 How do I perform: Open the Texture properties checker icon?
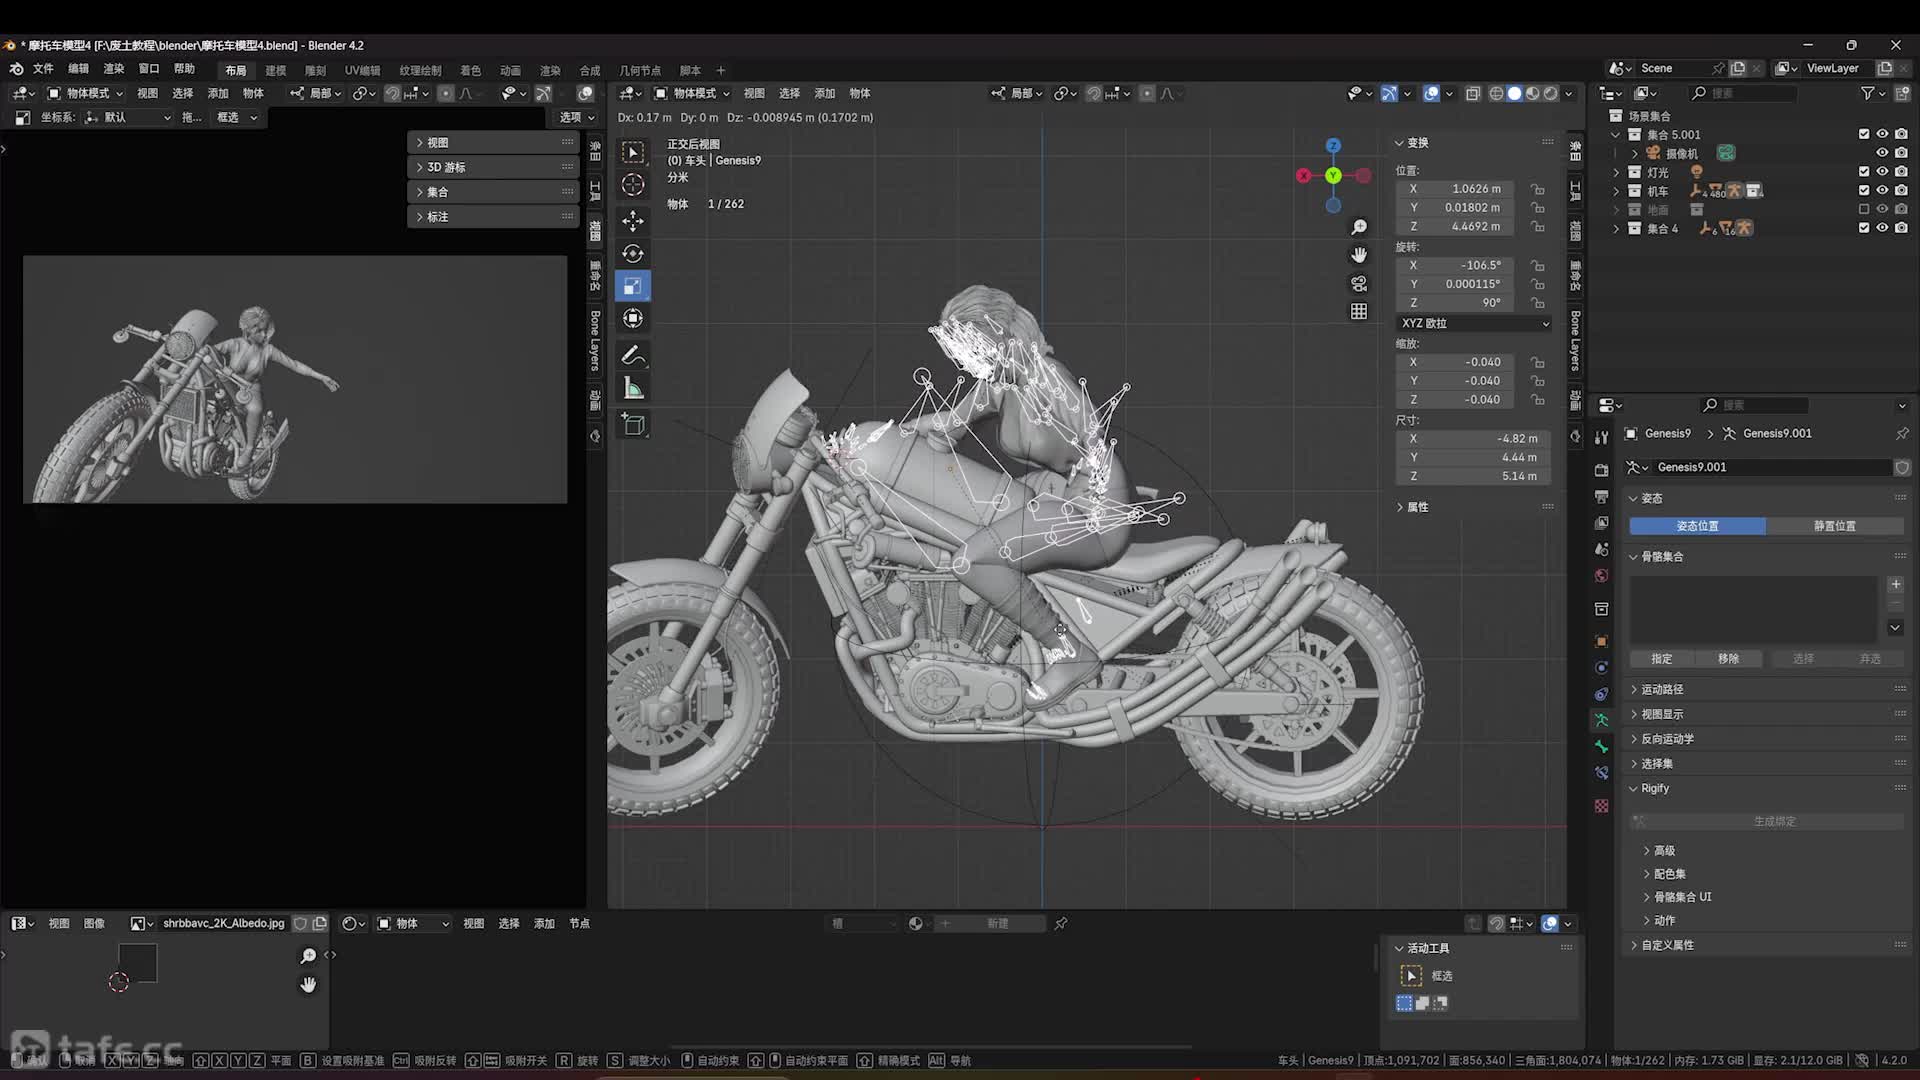1602,806
